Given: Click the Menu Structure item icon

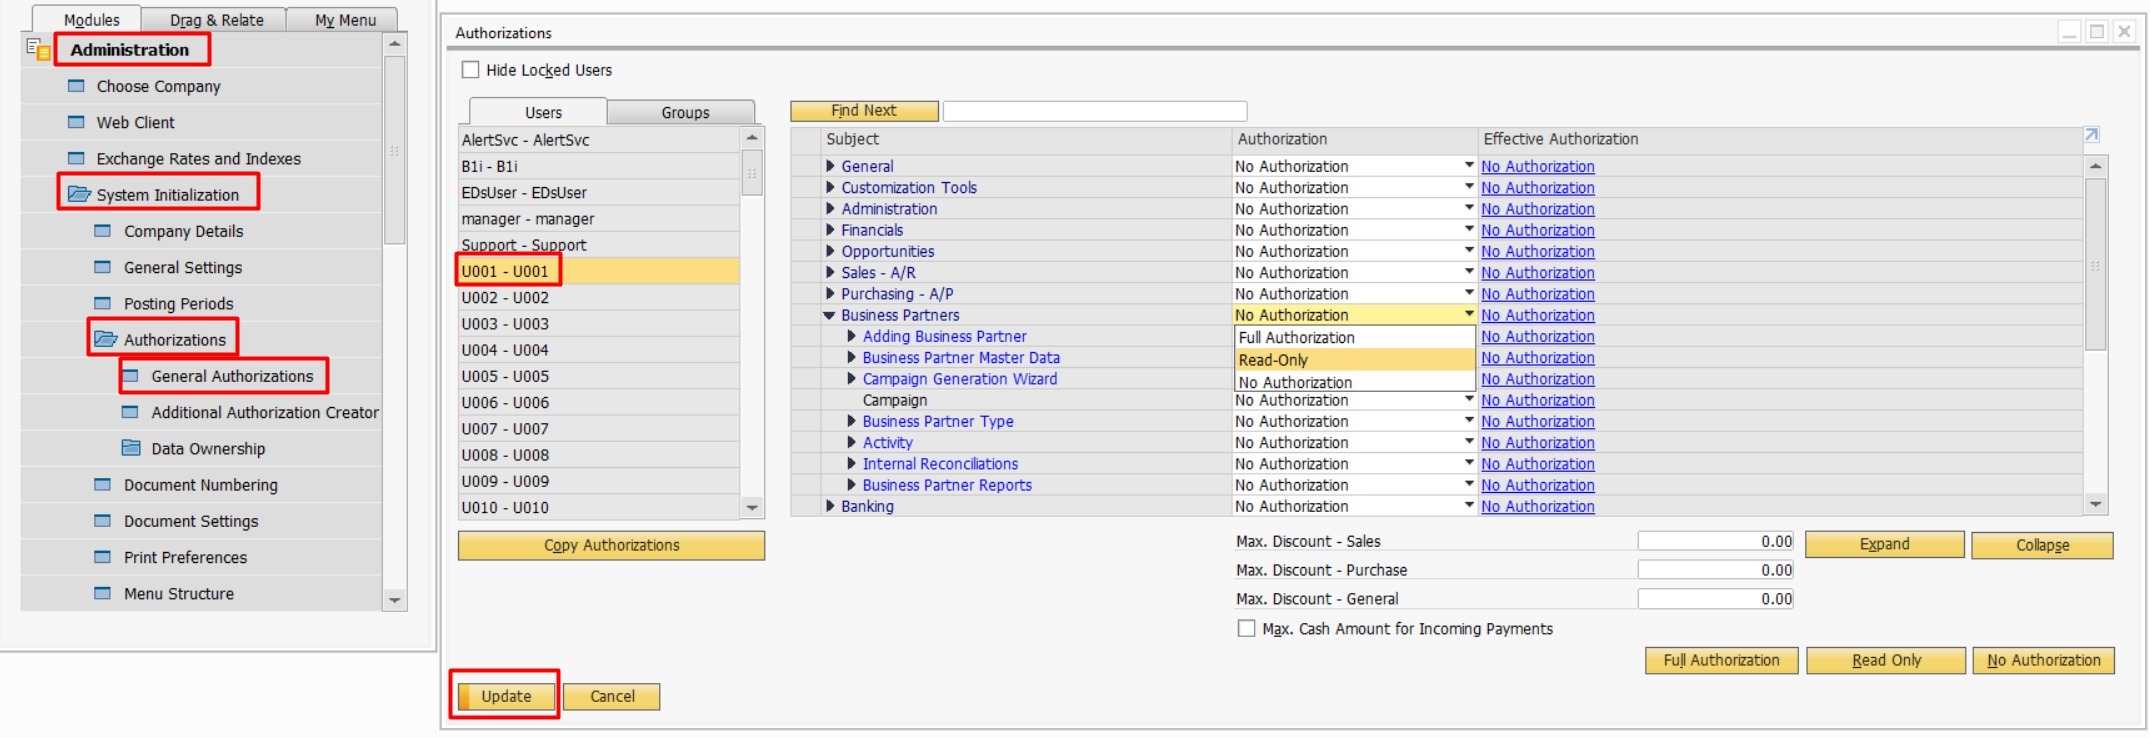Looking at the screenshot, I should tap(102, 593).
